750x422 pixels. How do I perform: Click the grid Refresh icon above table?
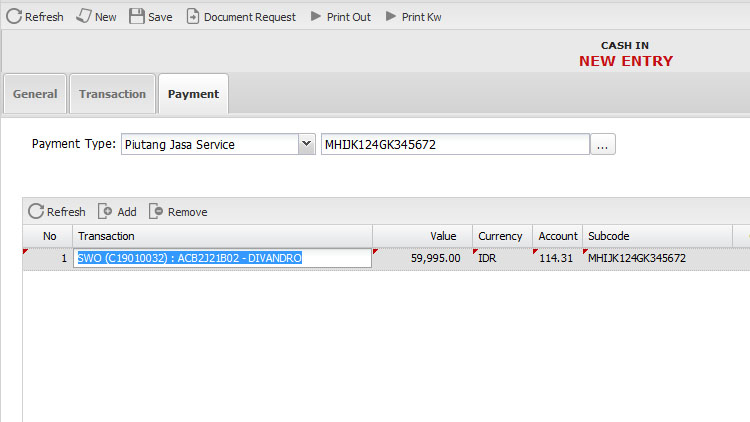coord(36,211)
